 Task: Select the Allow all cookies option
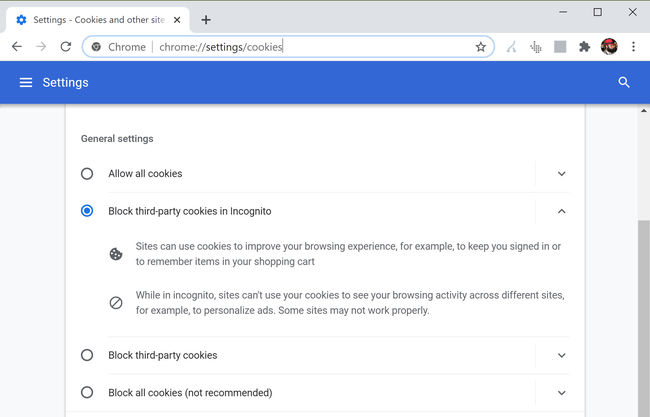pos(87,173)
